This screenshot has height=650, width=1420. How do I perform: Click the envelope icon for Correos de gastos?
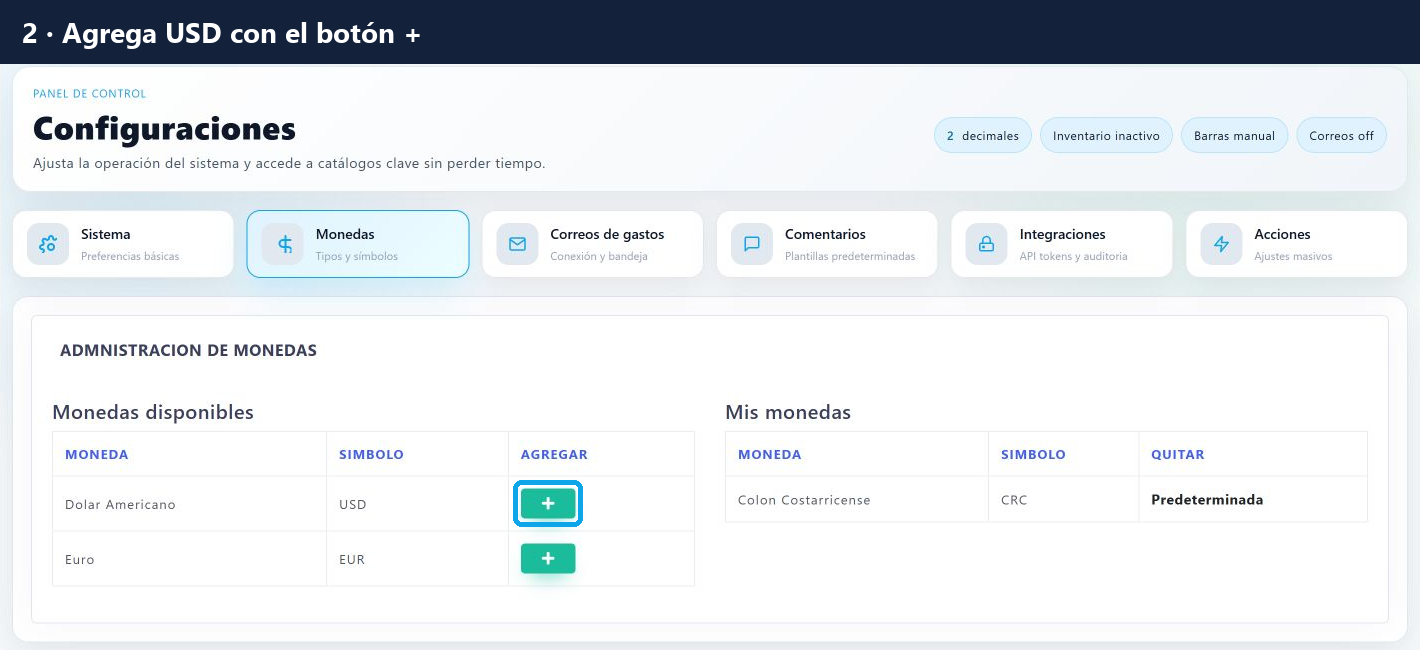517,244
